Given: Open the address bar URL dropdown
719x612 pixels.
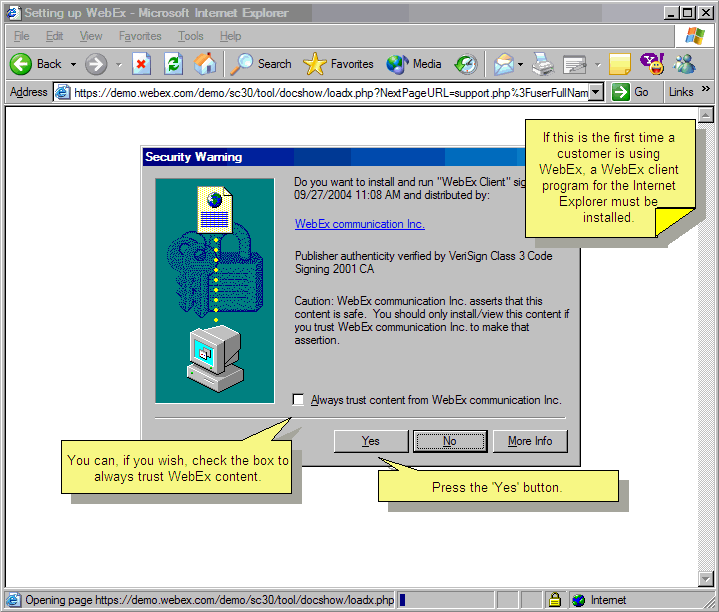Looking at the screenshot, I should 596,92.
